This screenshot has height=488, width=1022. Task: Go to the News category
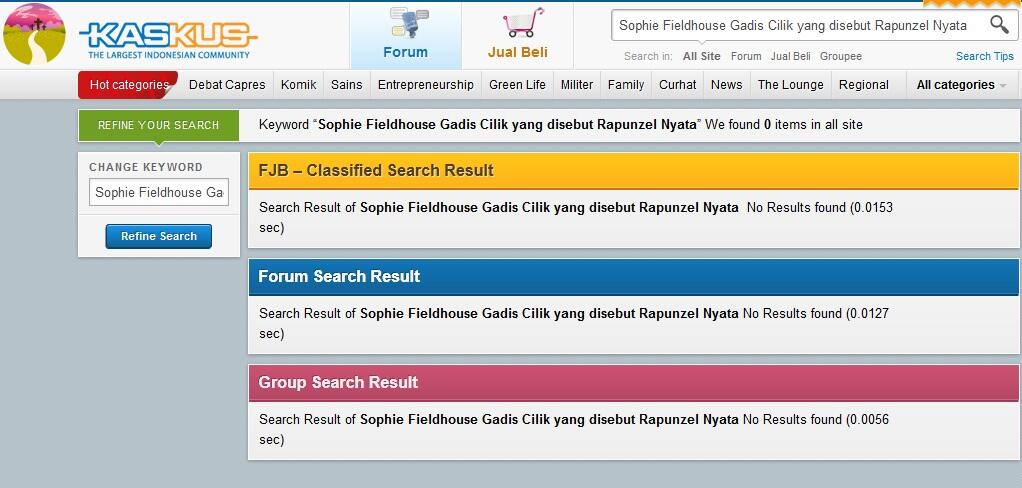coord(726,85)
